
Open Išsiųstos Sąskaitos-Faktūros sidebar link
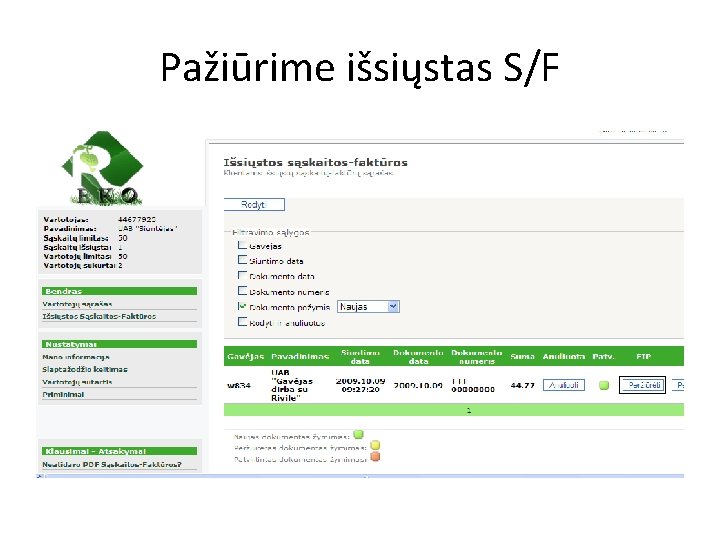click(99, 316)
